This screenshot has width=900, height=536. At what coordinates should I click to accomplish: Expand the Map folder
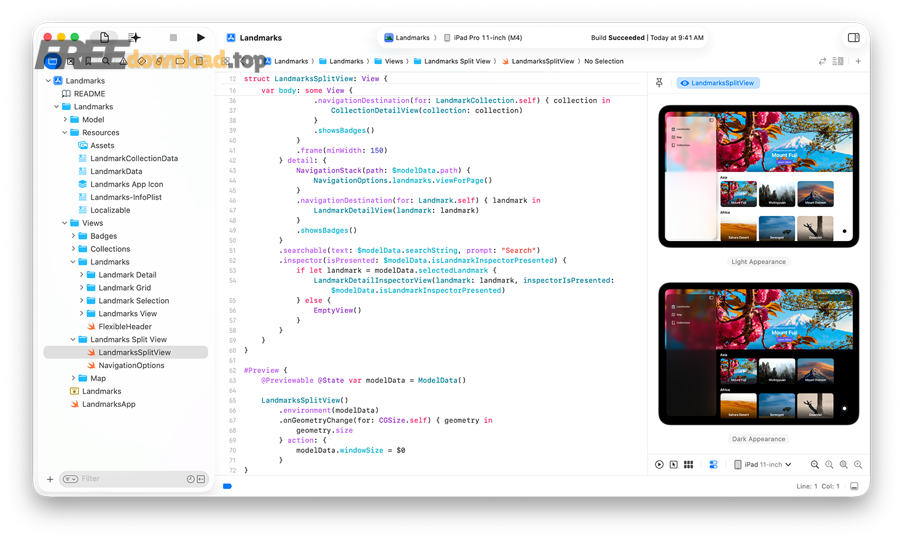click(73, 378)
